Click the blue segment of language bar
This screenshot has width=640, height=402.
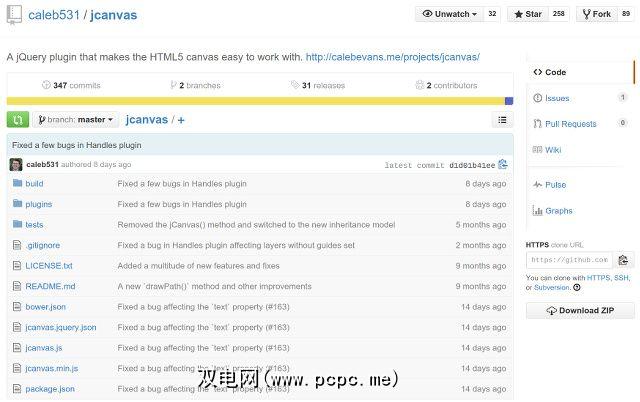(x=509, y=101)
